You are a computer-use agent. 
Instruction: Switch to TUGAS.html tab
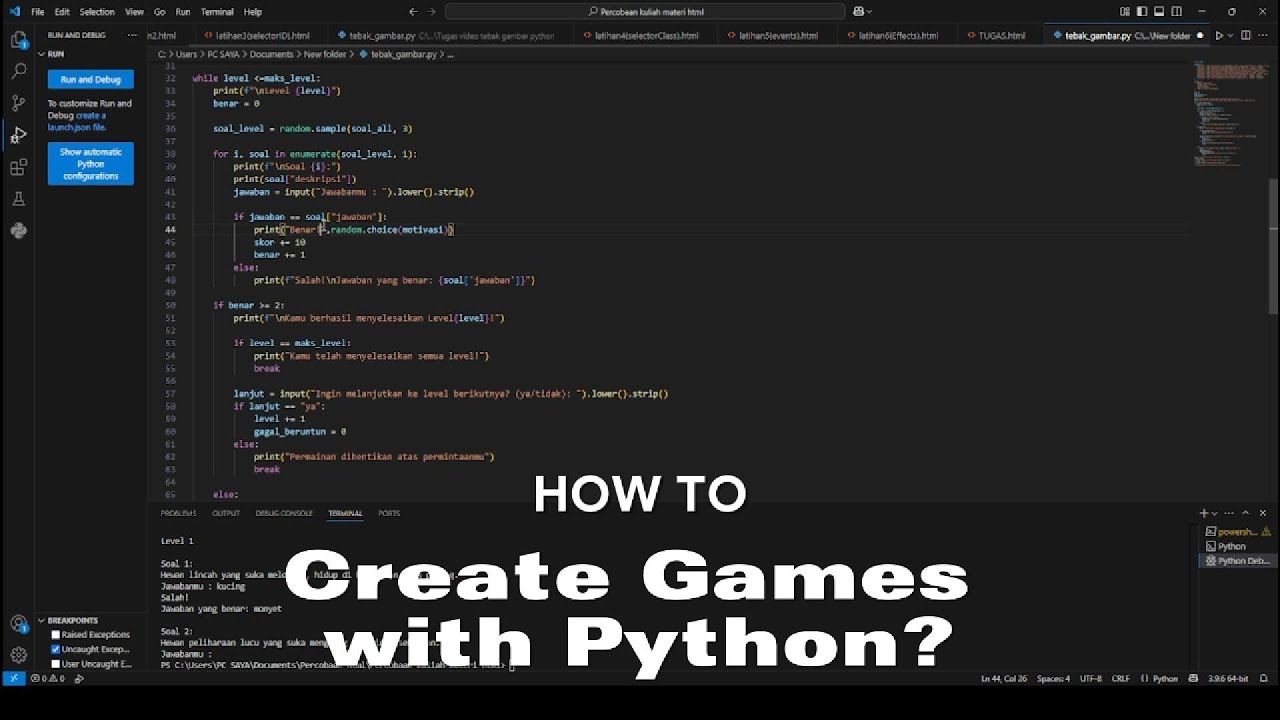(x=998, y=35)
